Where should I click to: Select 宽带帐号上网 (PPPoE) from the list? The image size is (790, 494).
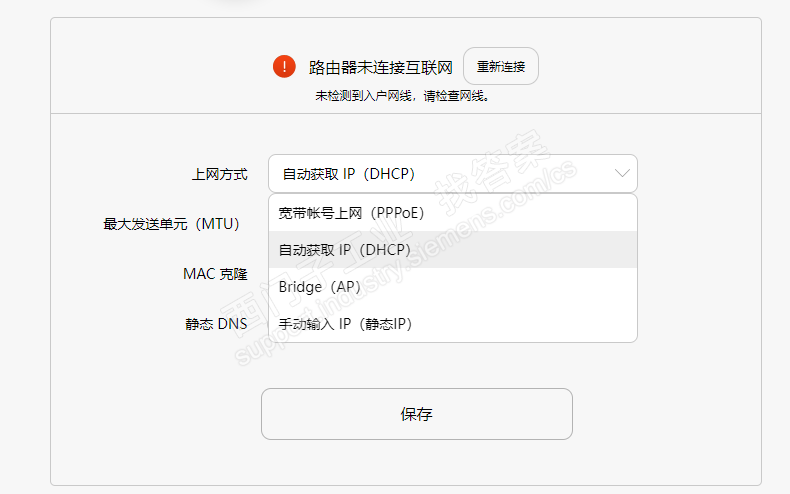(x=351, y=213)
